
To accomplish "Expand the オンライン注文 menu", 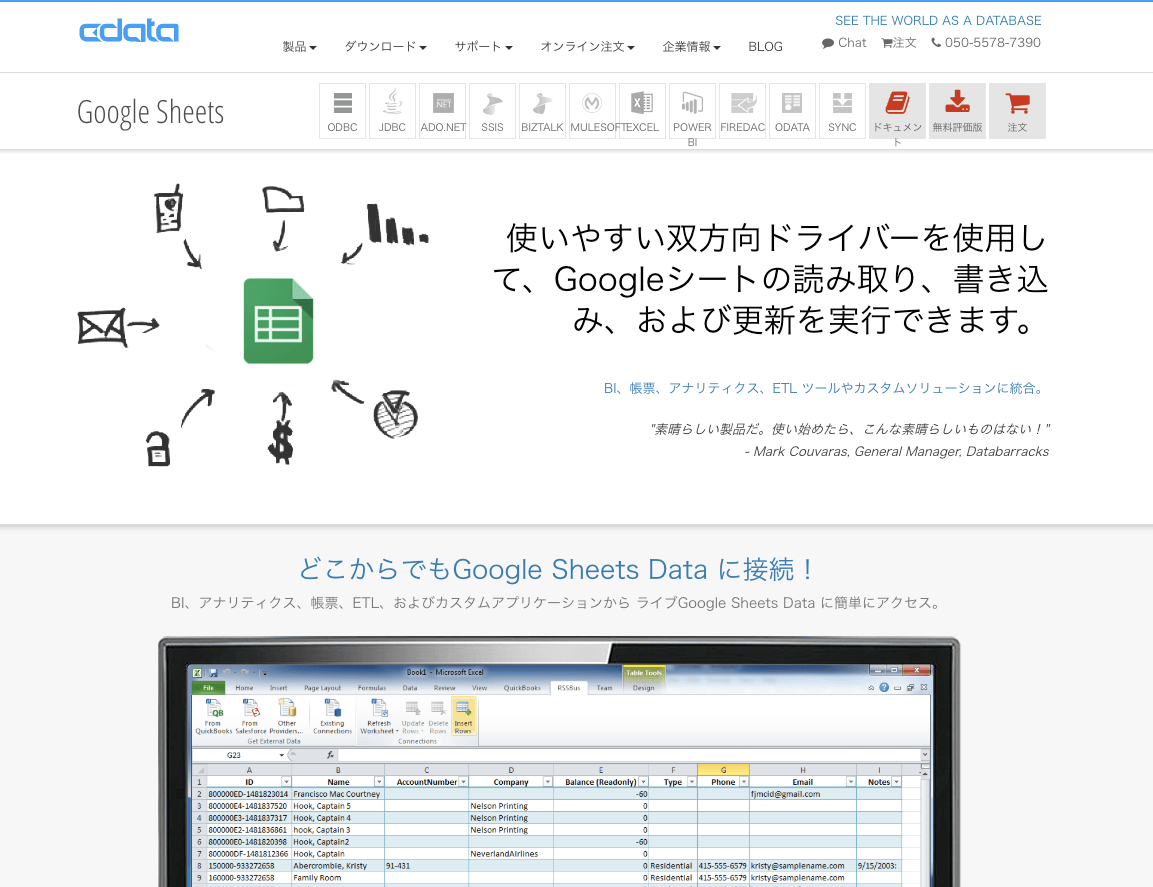I will point(588,46).
